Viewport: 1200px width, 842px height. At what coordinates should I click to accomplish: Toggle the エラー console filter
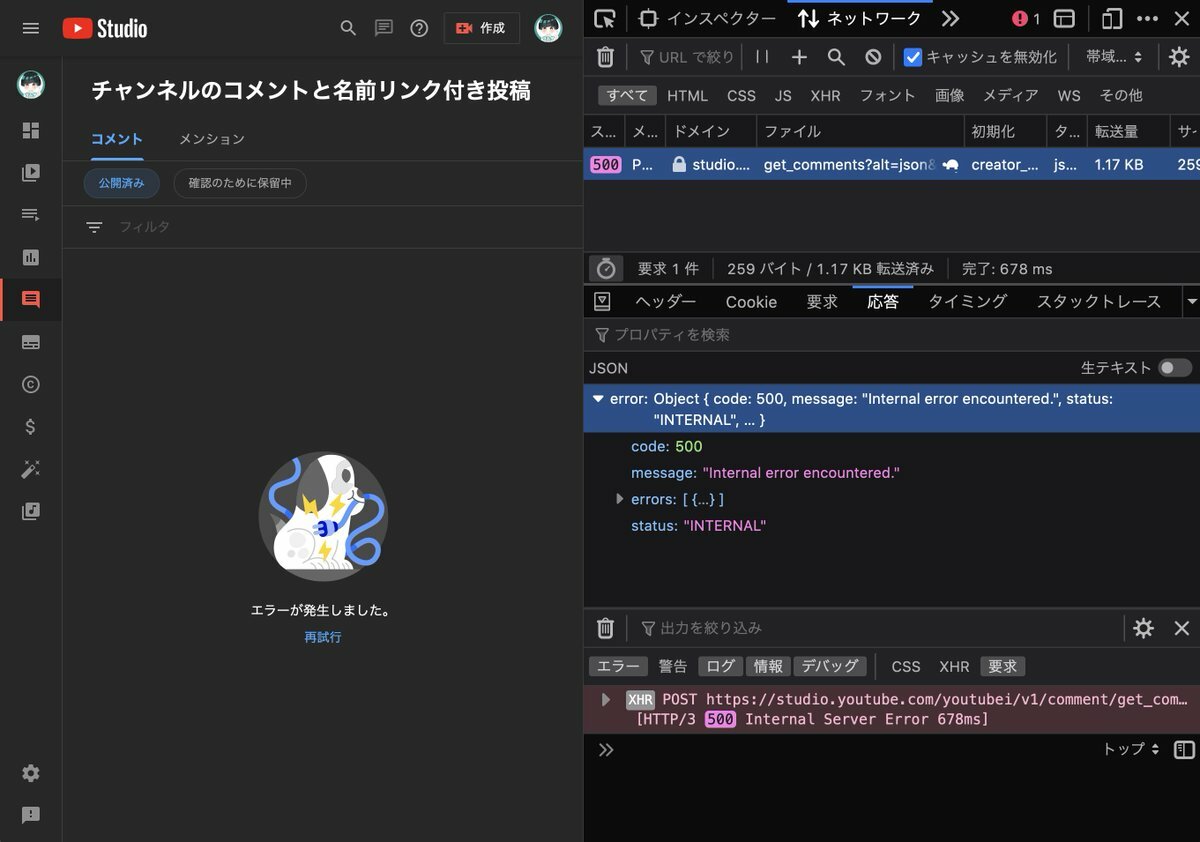coord(618,666)
